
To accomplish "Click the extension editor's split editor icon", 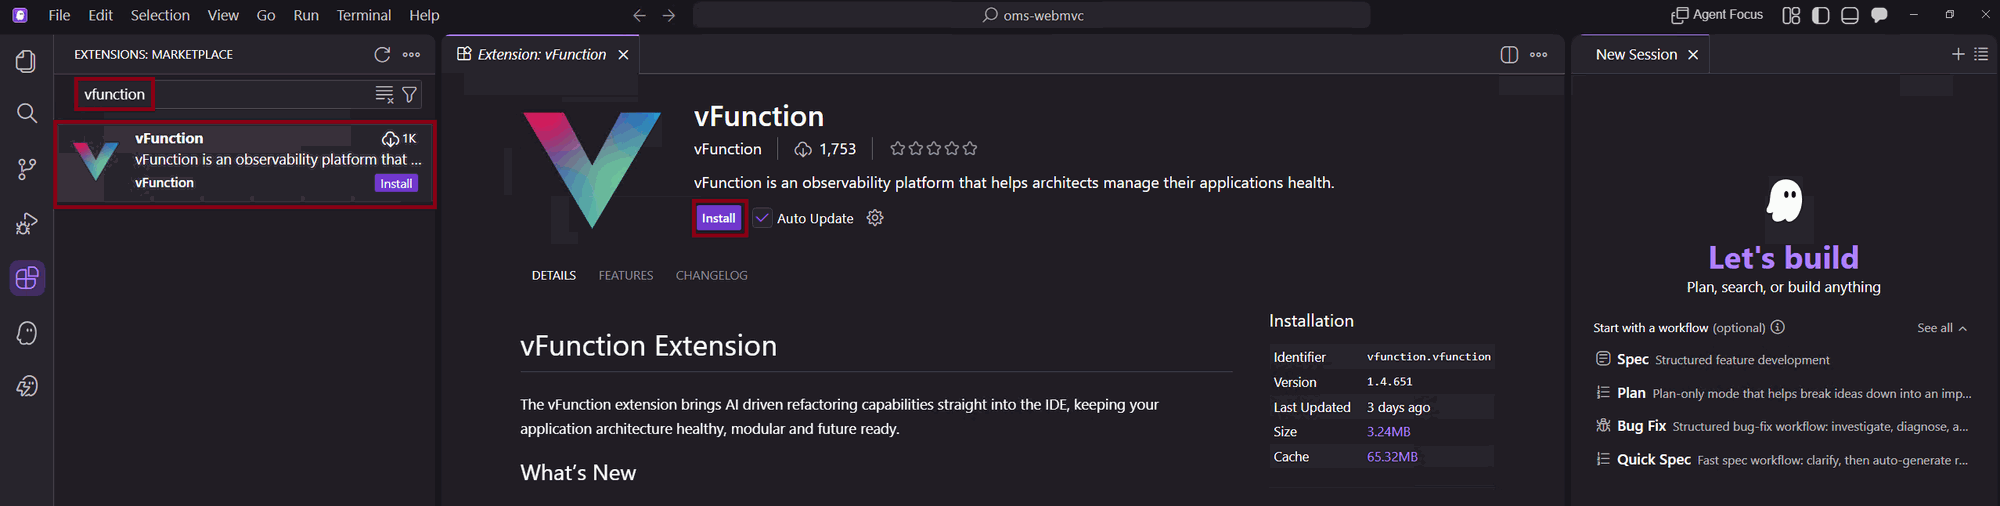I will (1509, 55).
